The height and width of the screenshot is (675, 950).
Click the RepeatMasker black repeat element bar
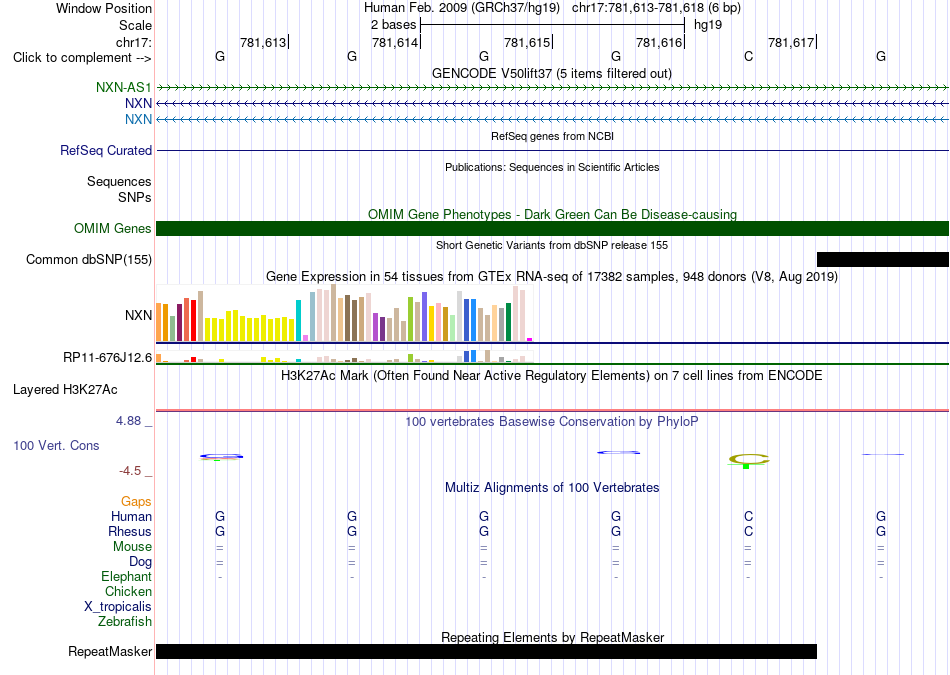click(x=487, y=651)
